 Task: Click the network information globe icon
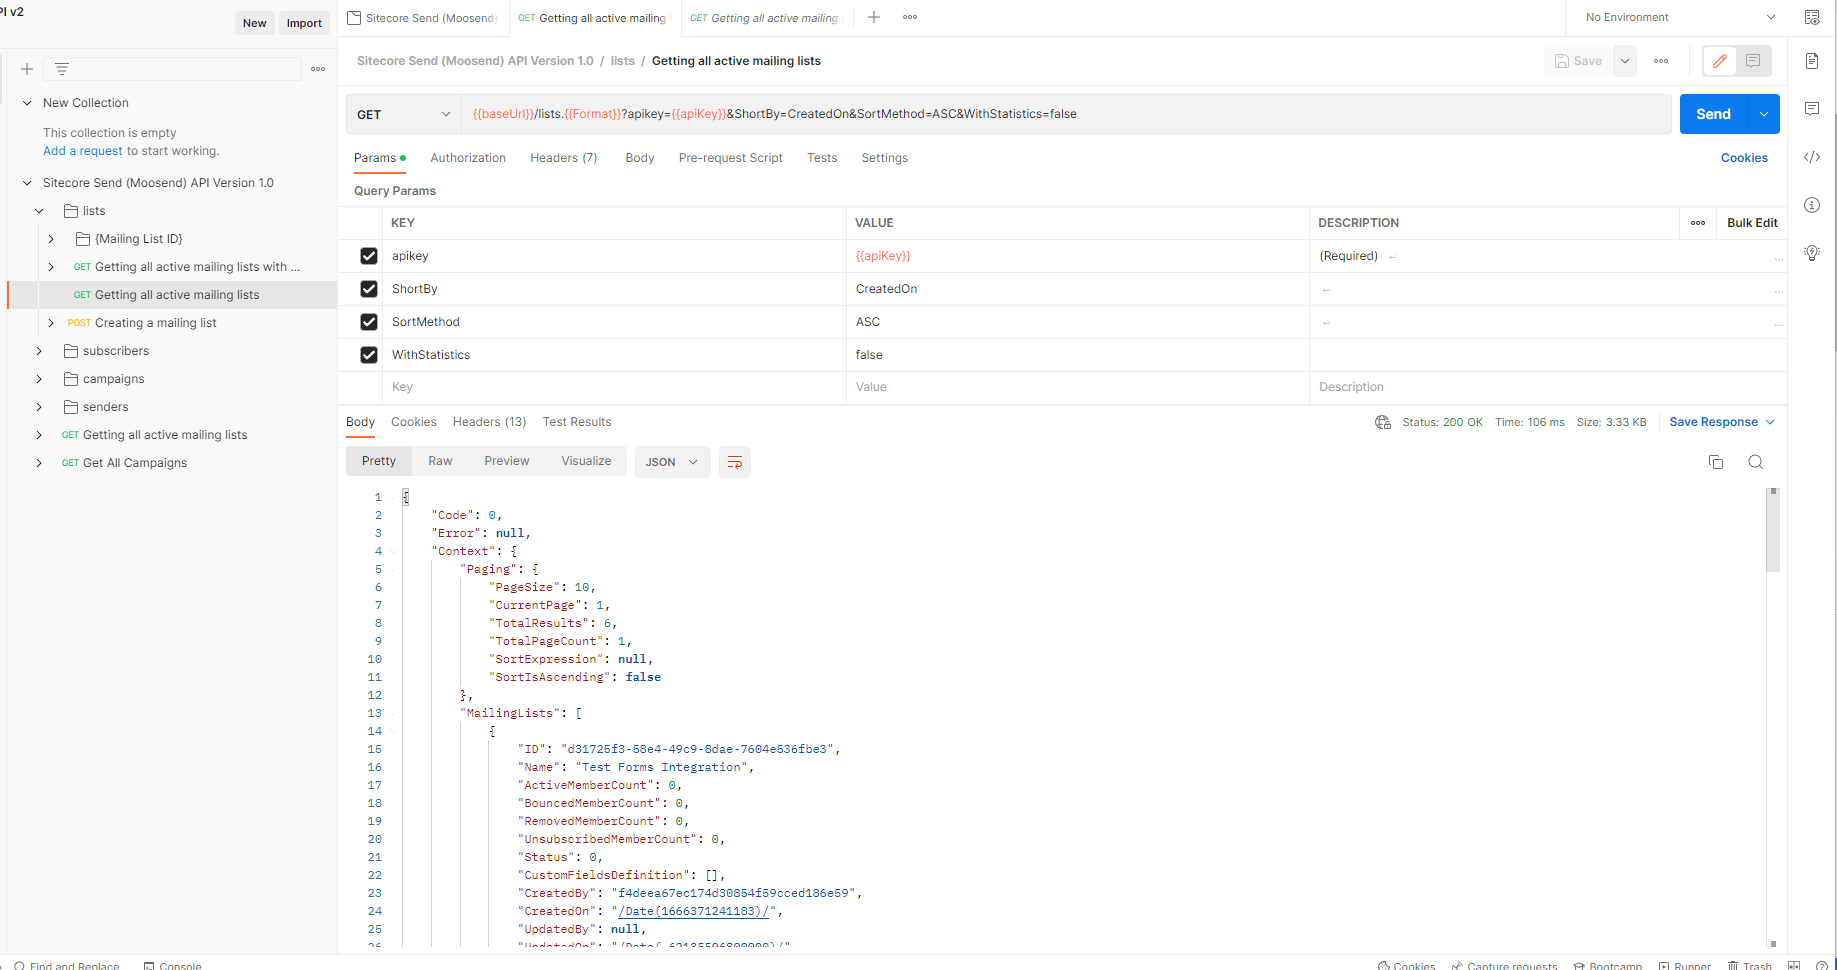coord(1383,422)
